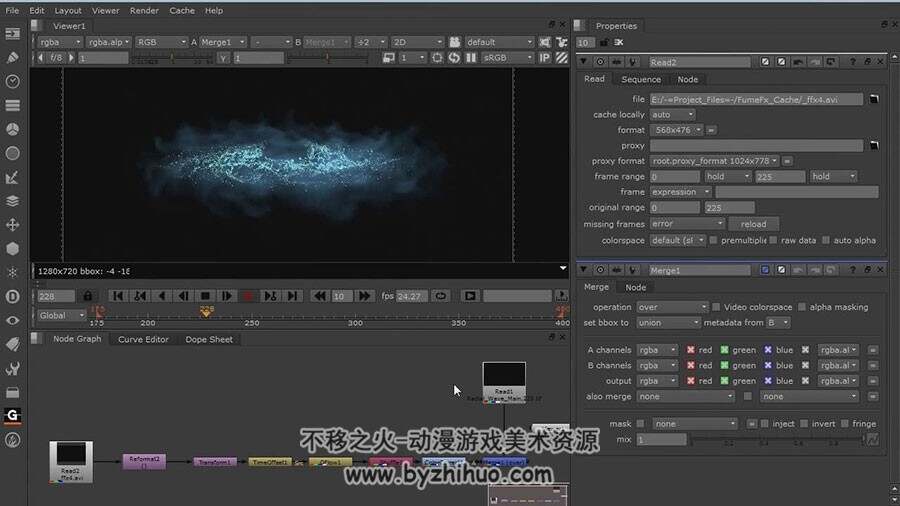Switch to the Dope Sheet tab

point(209,339)
